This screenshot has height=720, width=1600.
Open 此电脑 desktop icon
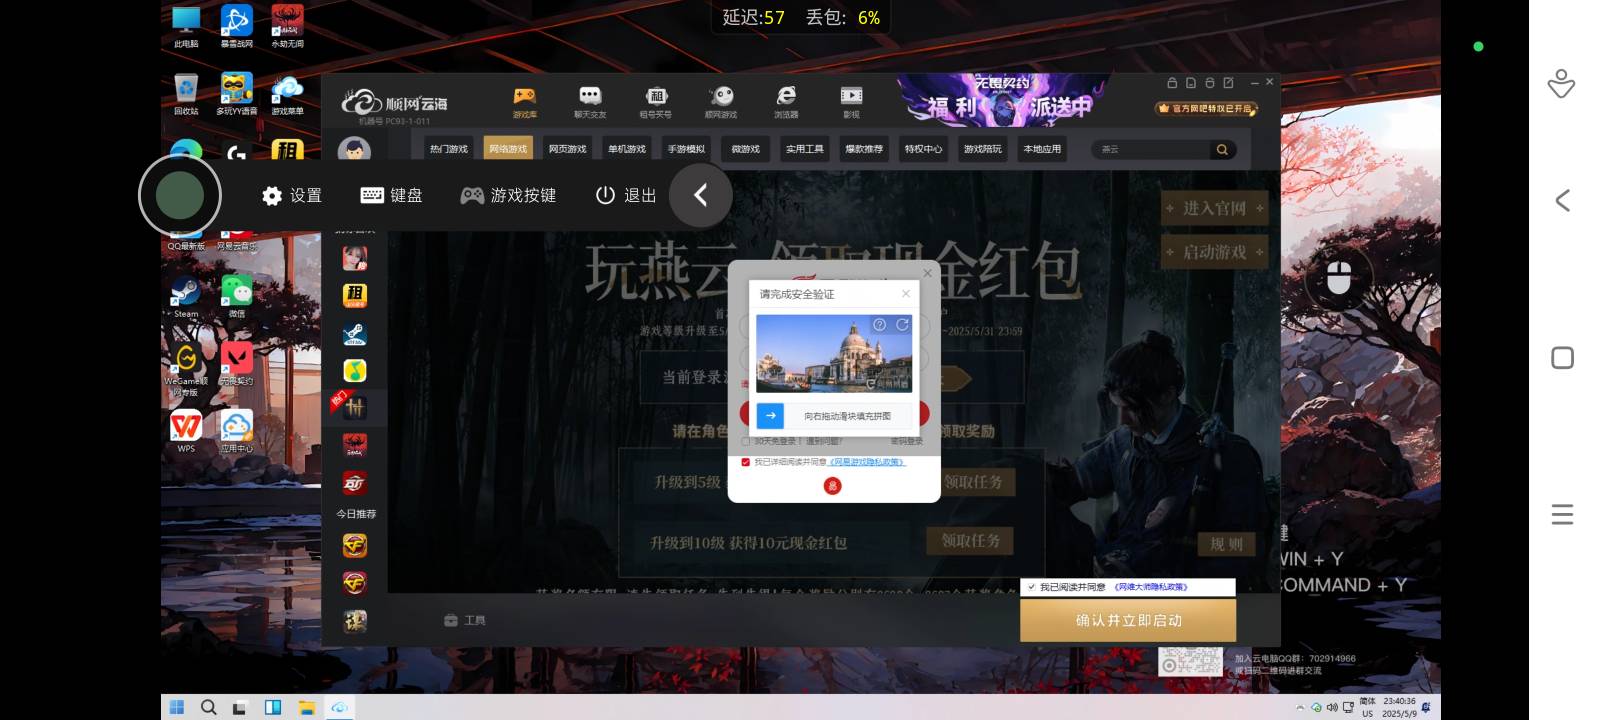(186, 27)
